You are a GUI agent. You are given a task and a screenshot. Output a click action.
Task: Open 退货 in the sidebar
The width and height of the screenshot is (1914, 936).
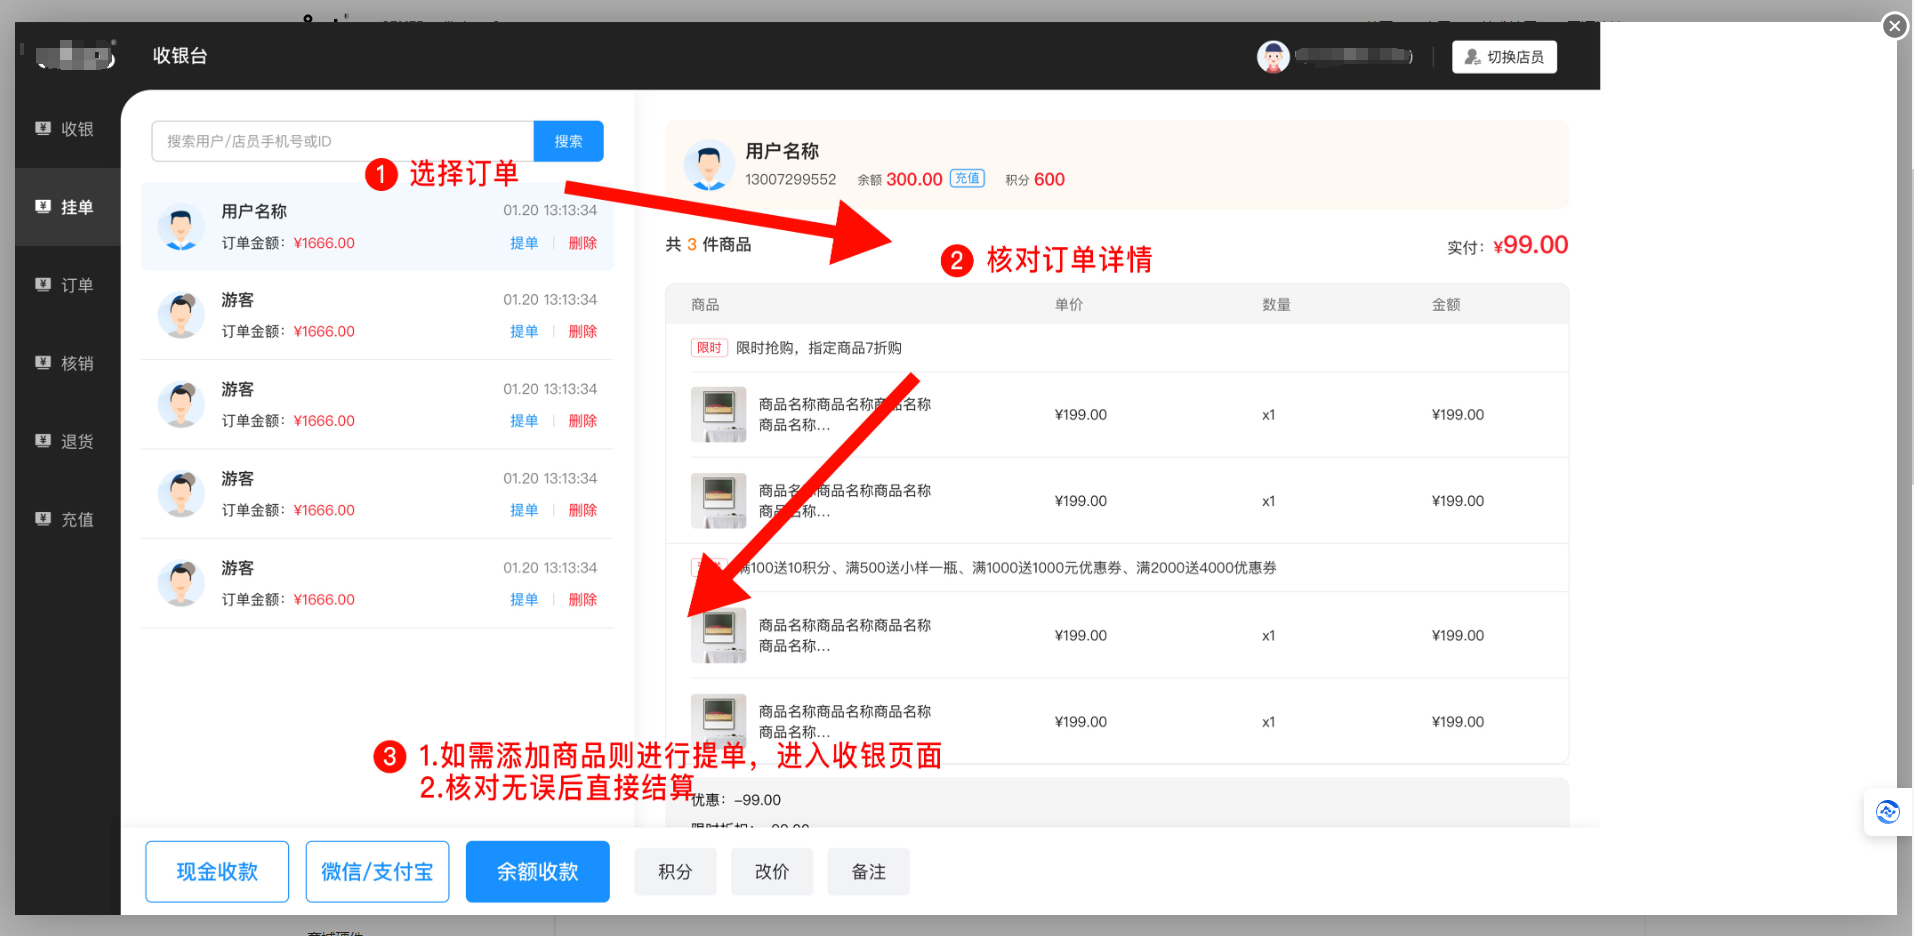[66, 441]
